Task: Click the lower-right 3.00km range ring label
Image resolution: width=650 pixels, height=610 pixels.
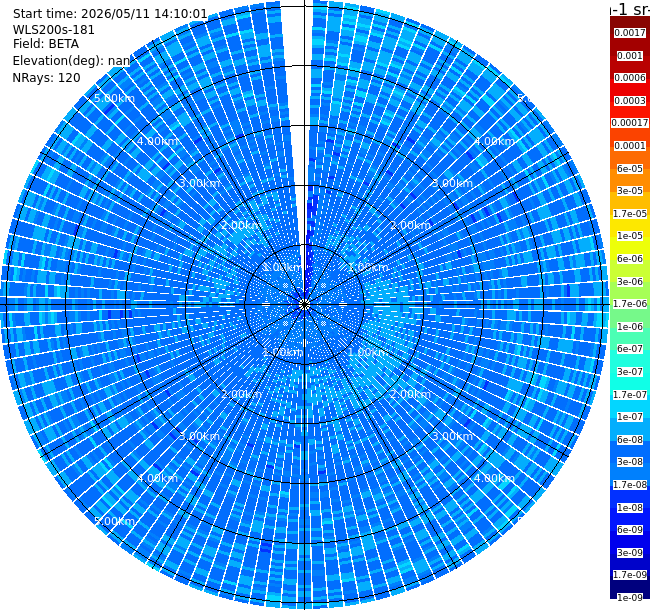Action: tap(452, 436)
